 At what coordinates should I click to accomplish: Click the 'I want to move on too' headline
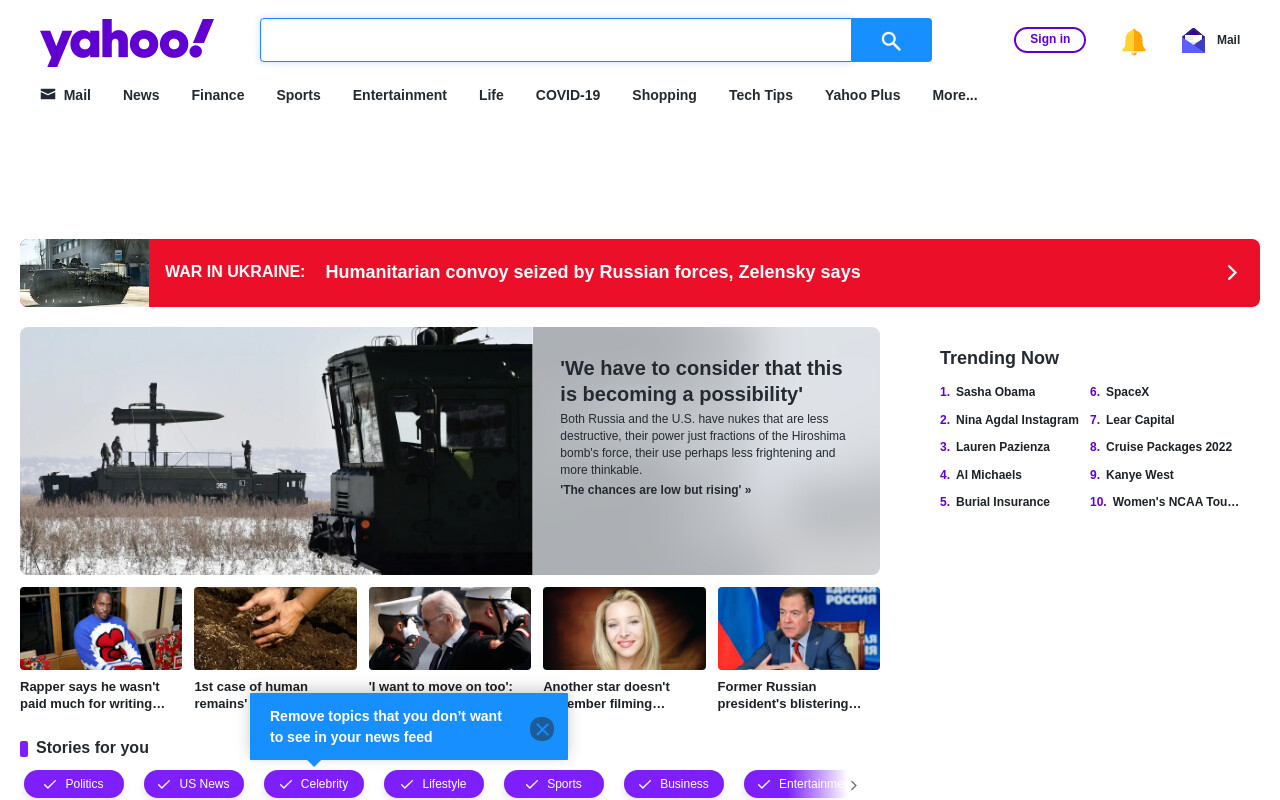click(441, 687)
